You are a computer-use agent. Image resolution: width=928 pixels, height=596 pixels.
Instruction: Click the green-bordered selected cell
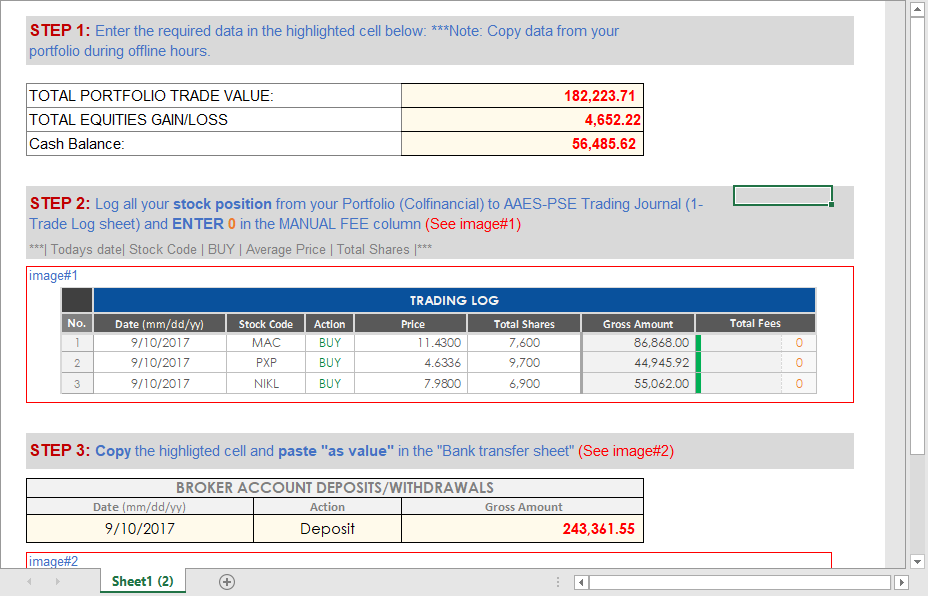tap(782, 195)
